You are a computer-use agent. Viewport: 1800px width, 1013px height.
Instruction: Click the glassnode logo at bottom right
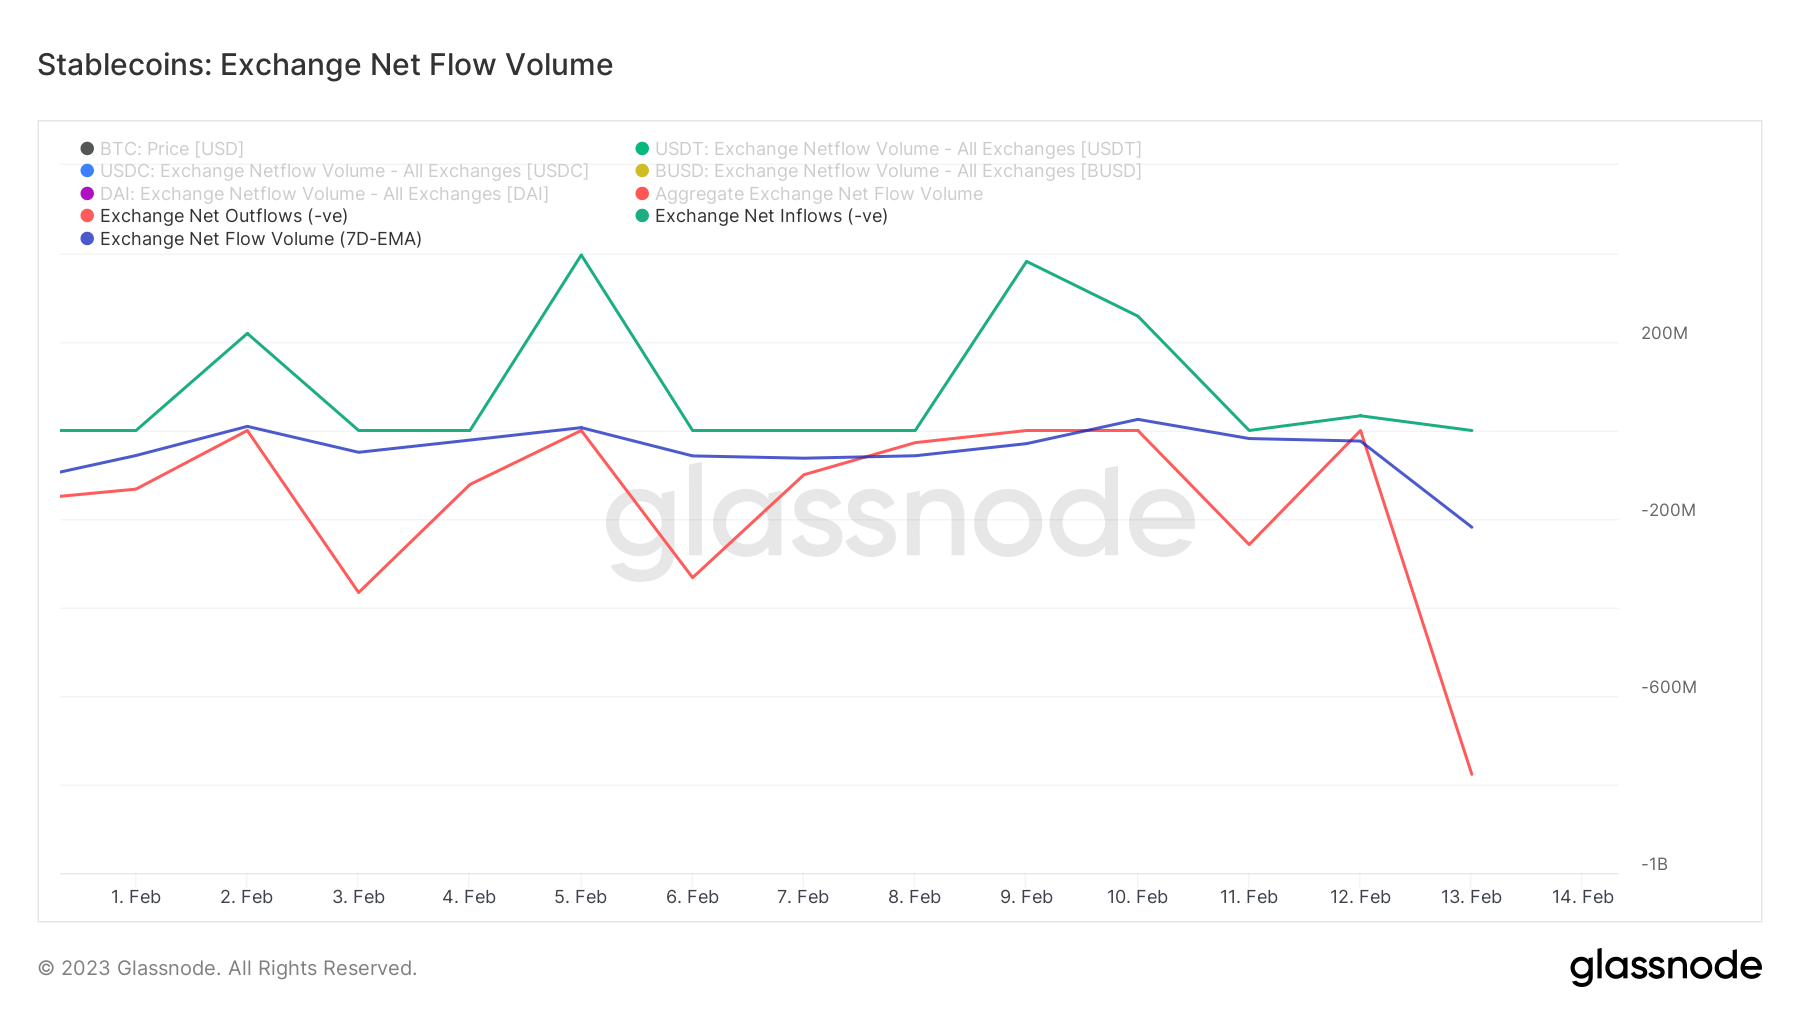[1665, 967]
